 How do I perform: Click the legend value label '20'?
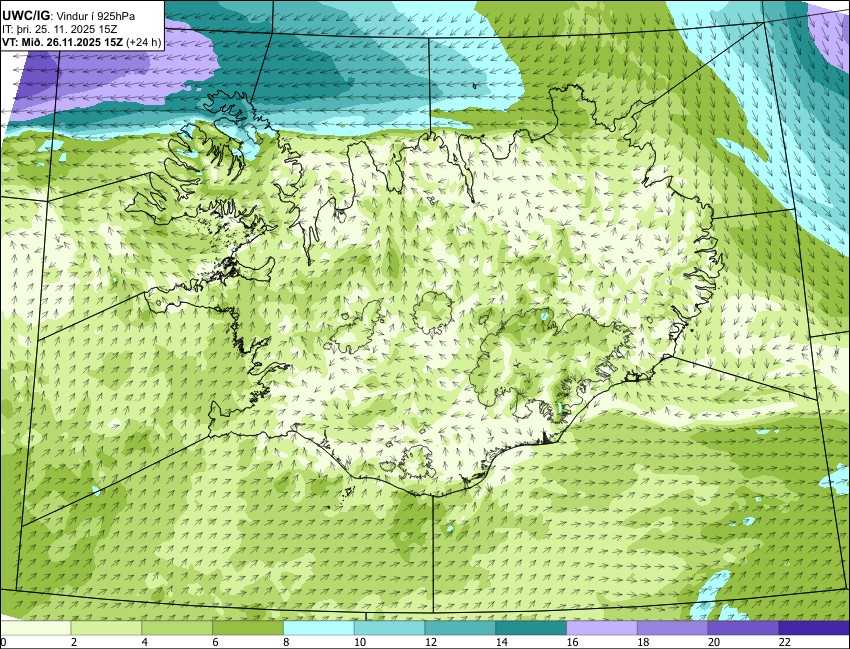click(x=714, y=642)
